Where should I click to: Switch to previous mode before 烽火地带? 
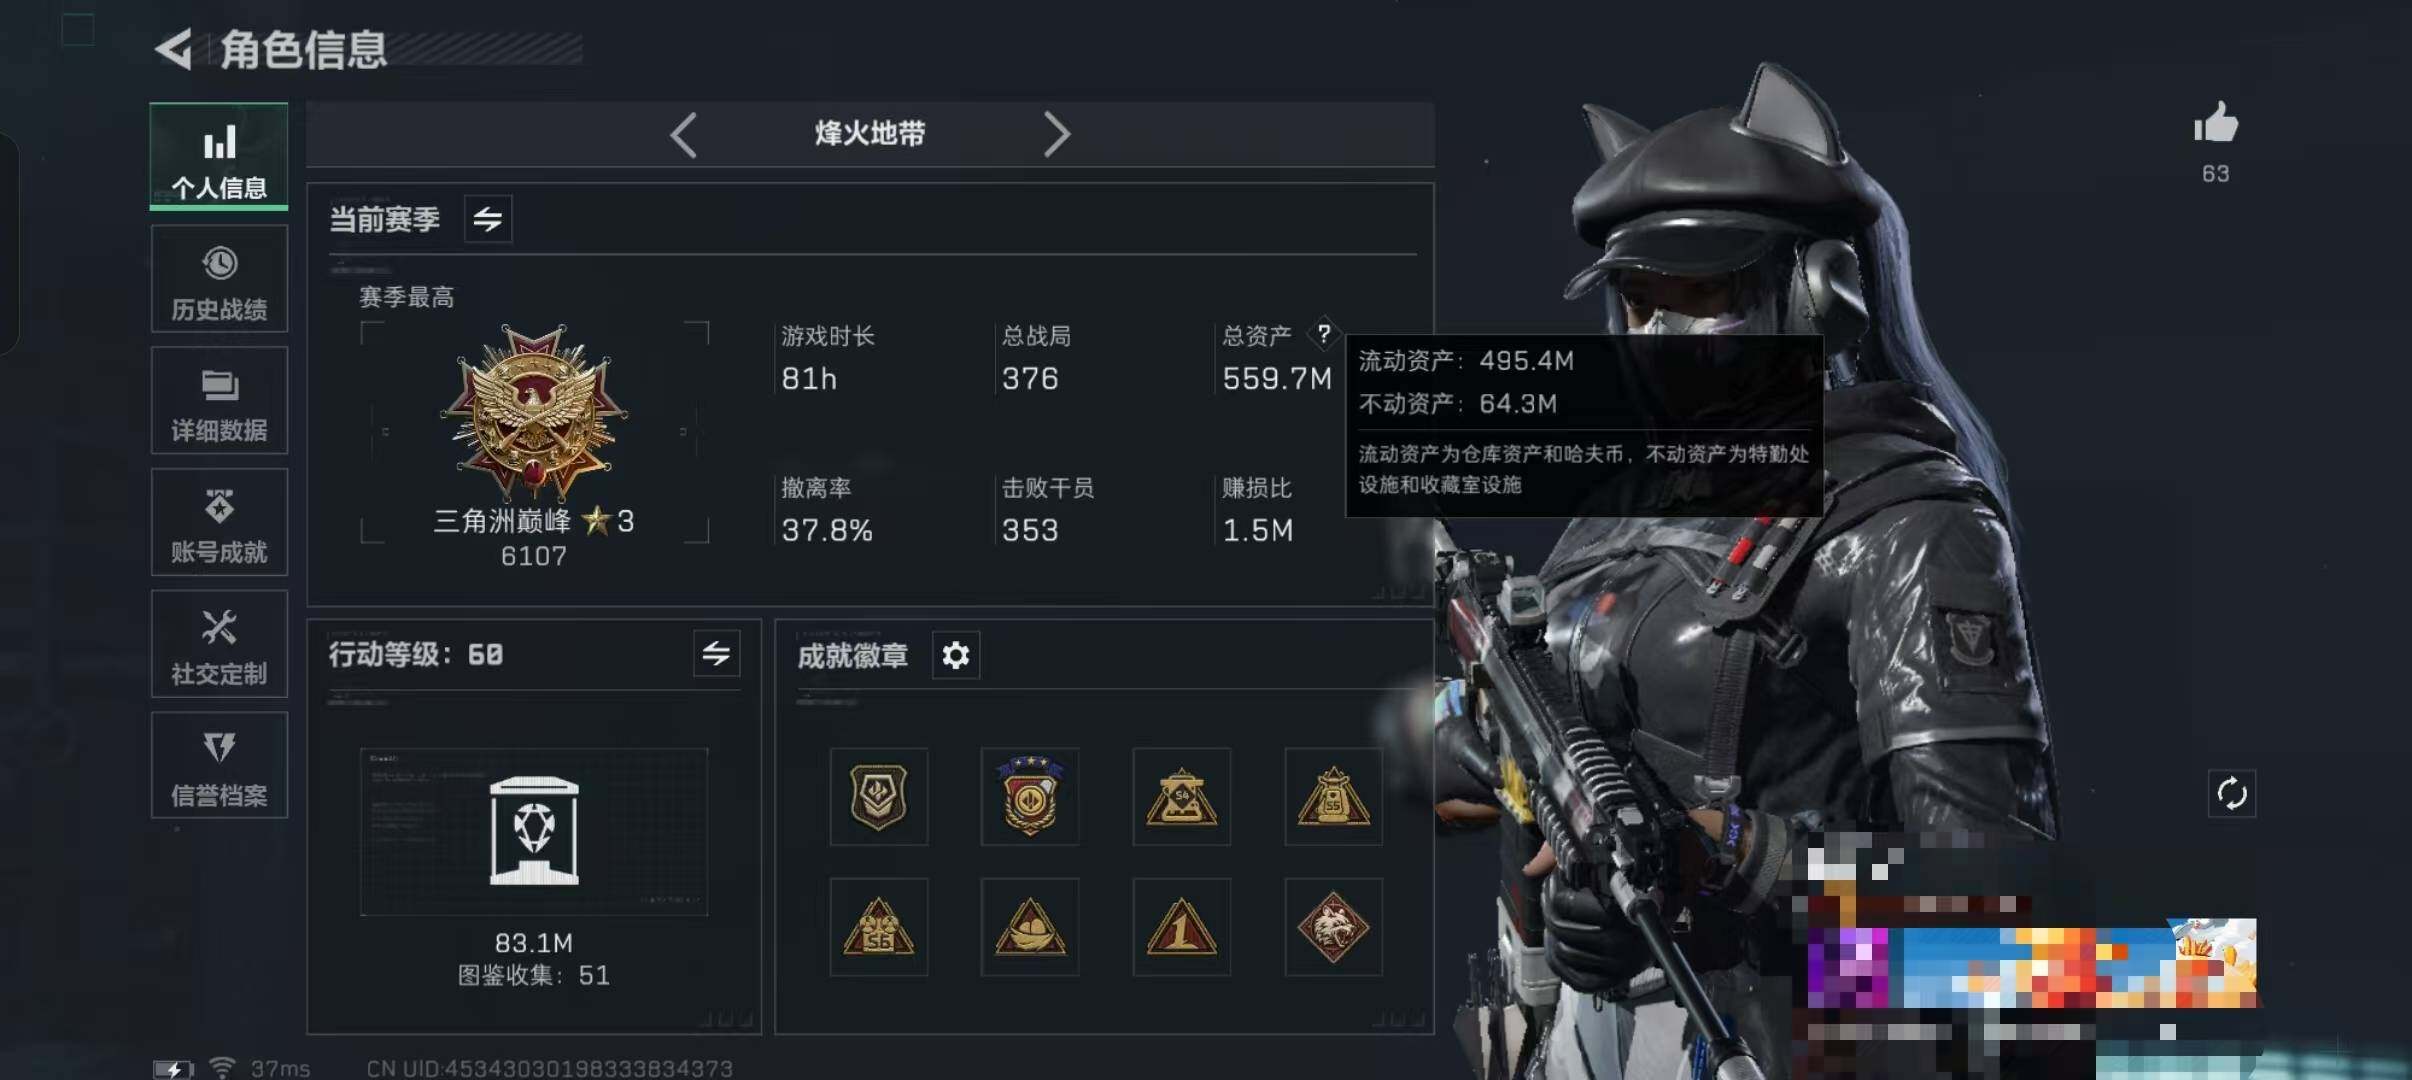[684, 134]
